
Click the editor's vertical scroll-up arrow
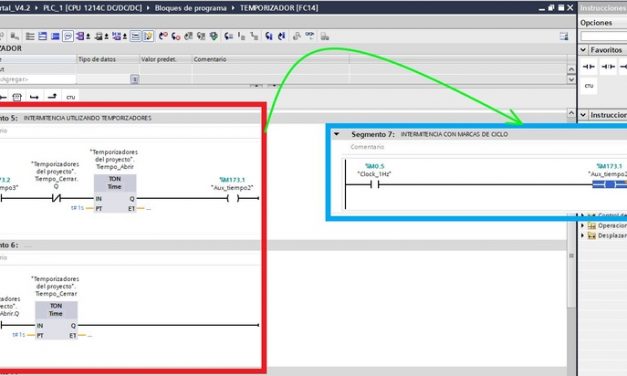click(x=571, y=114)
